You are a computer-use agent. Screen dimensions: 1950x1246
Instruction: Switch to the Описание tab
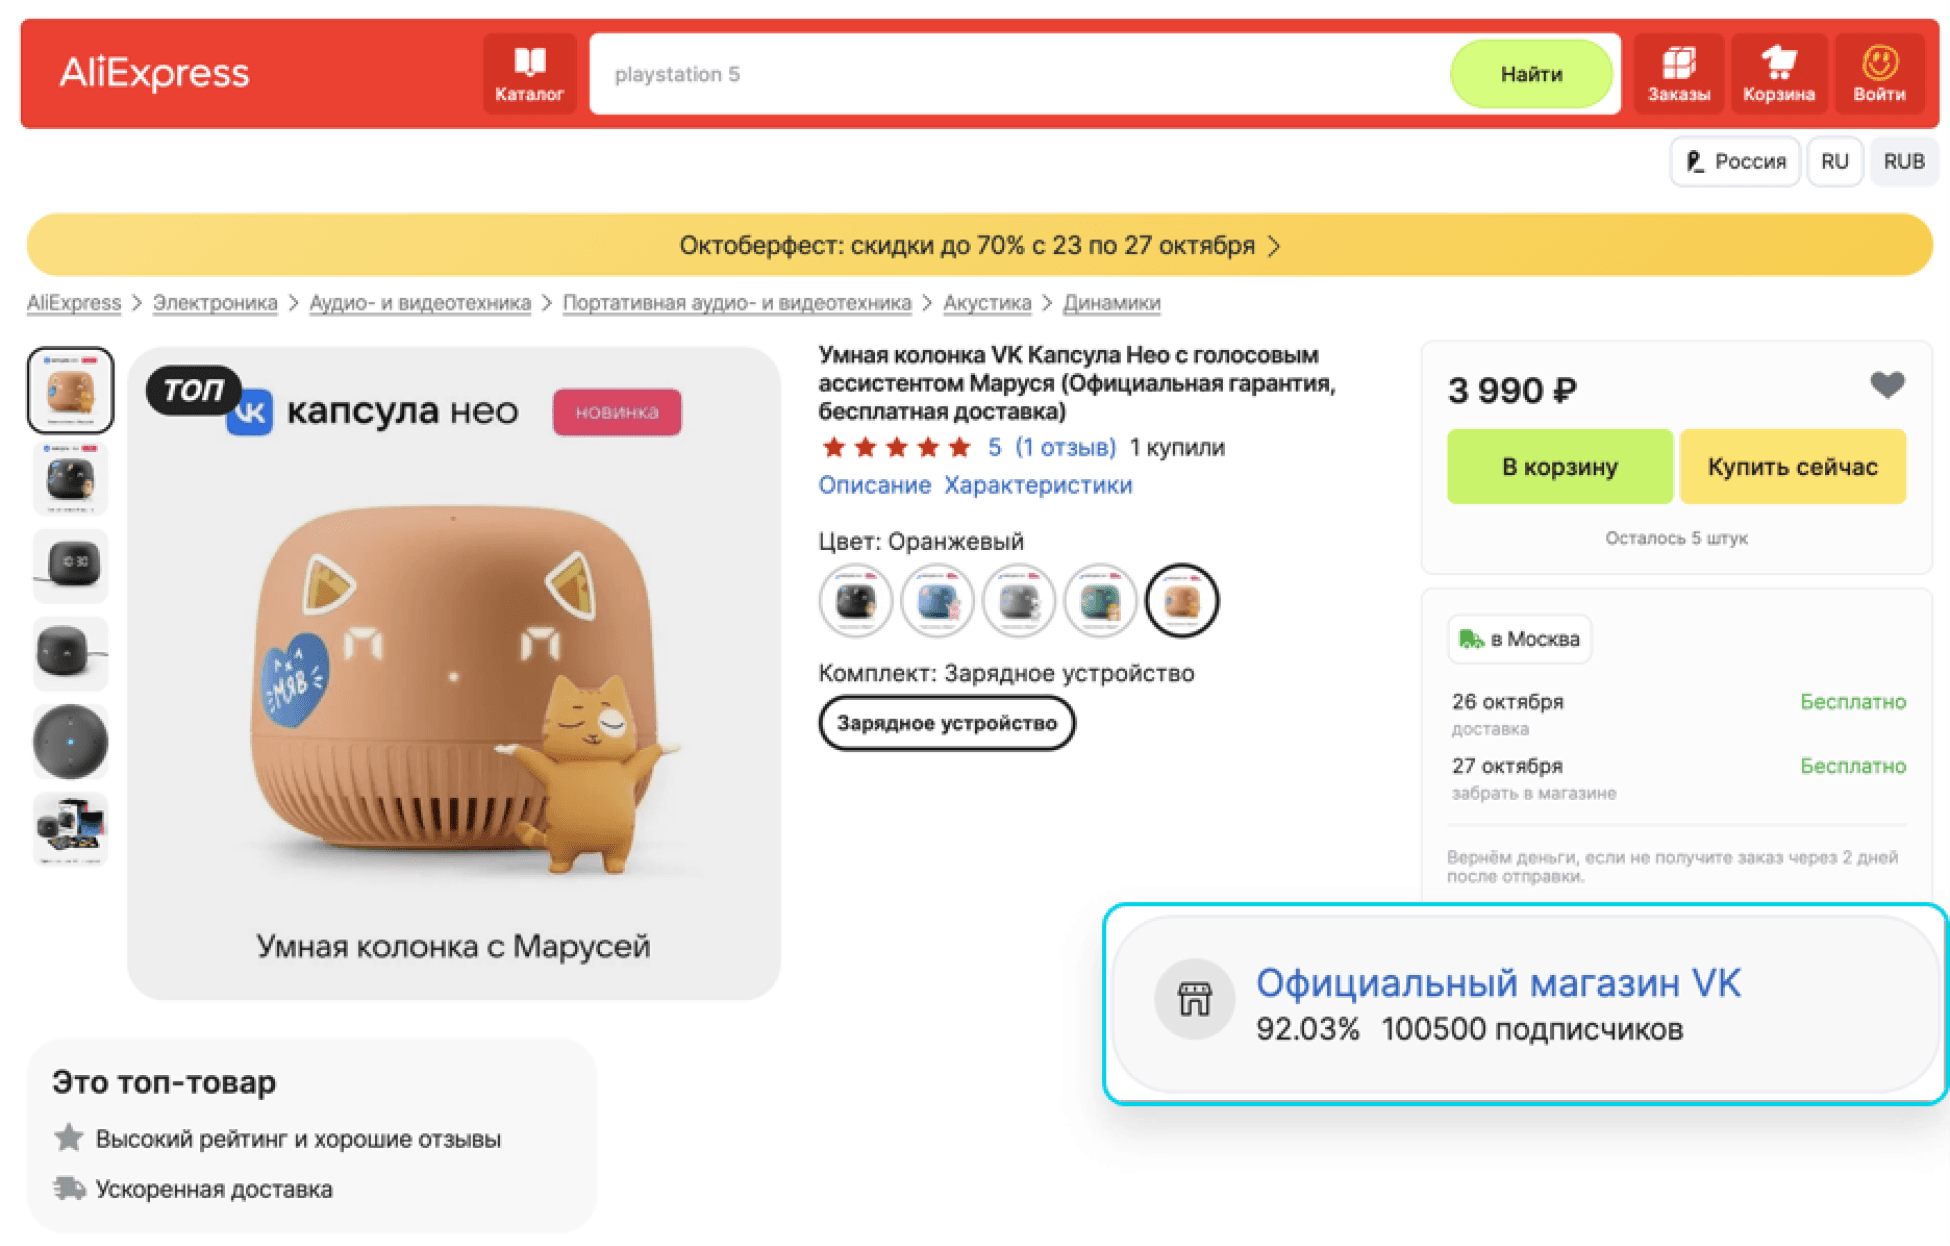pyautogui.click(x=874, y=485)
